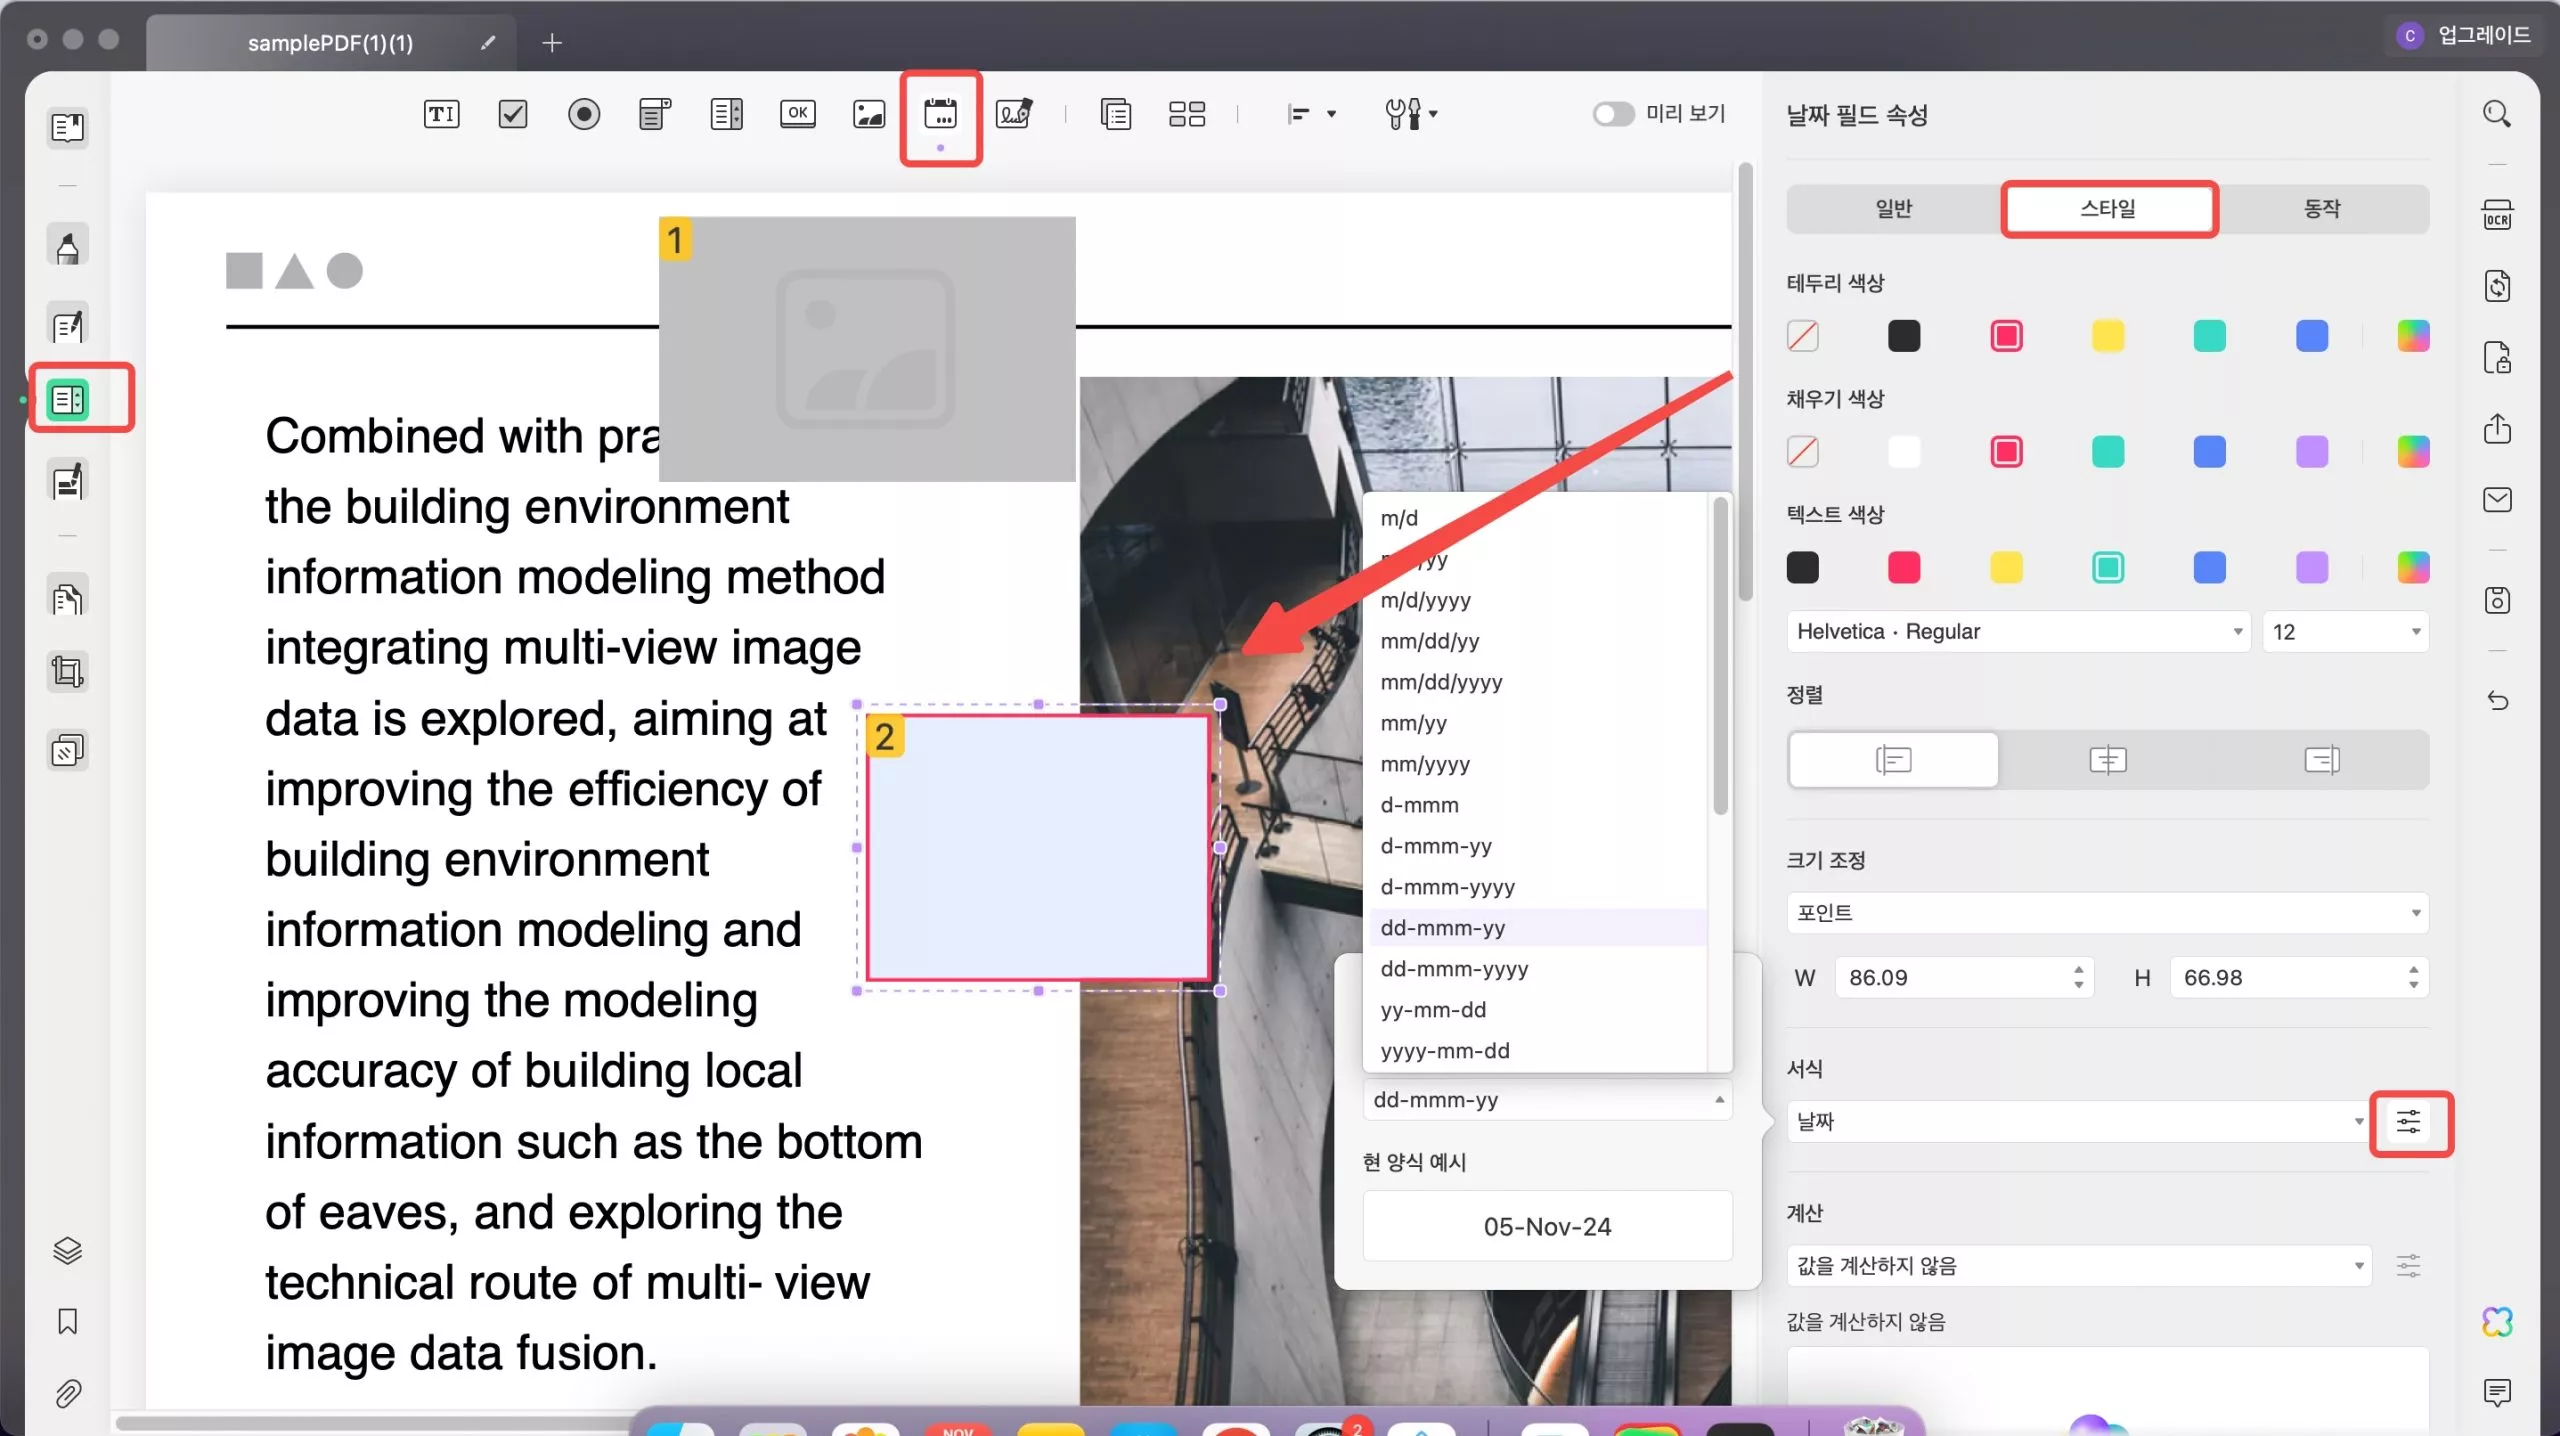Rename tab using the pencil icon

[488, 43]
